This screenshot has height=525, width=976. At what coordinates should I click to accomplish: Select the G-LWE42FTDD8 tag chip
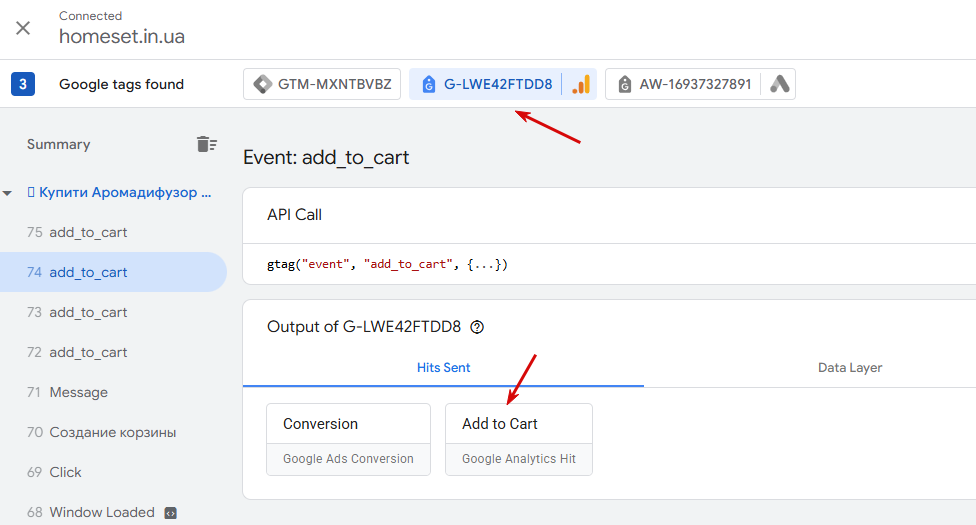tap(503, 84)
